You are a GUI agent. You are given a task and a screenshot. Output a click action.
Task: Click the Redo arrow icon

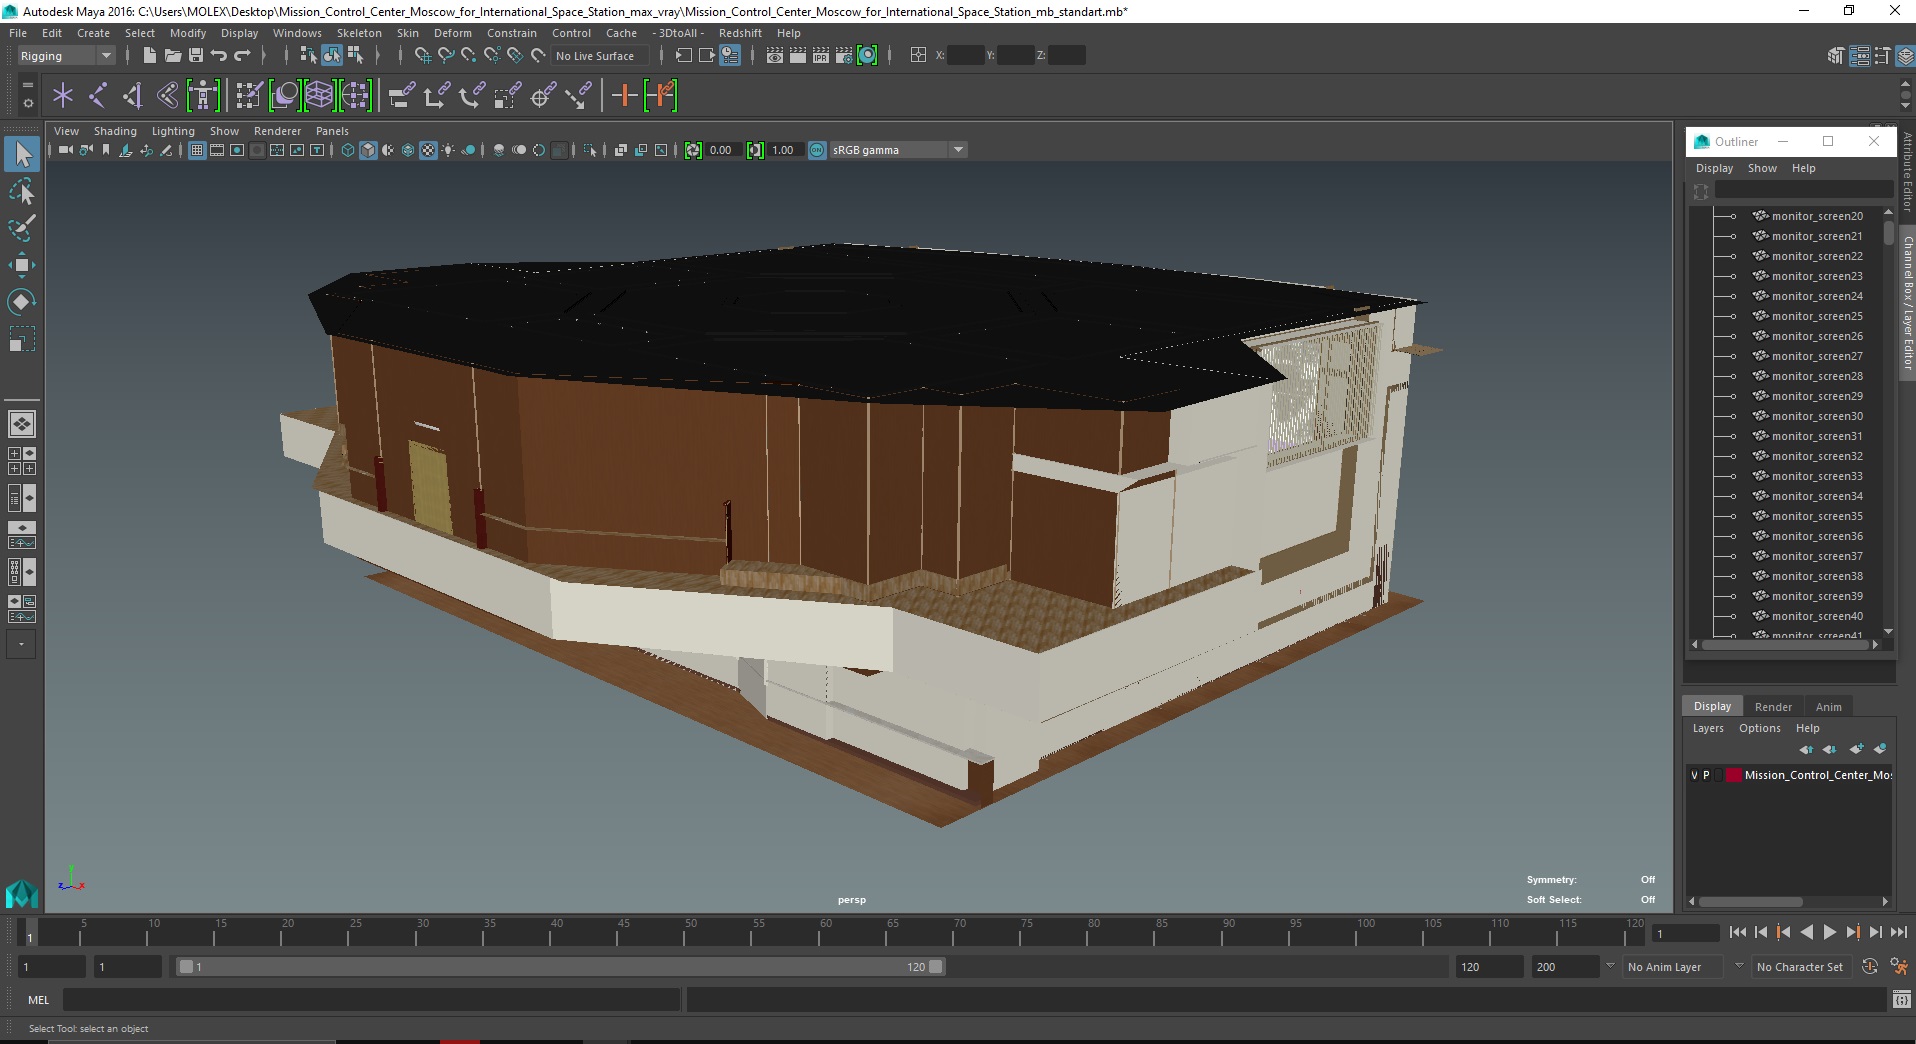click(x=242, y=56)
